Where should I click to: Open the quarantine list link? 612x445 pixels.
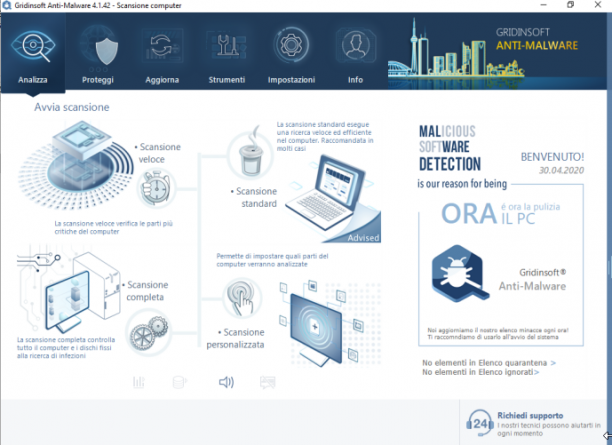click(x=489, y=363)
